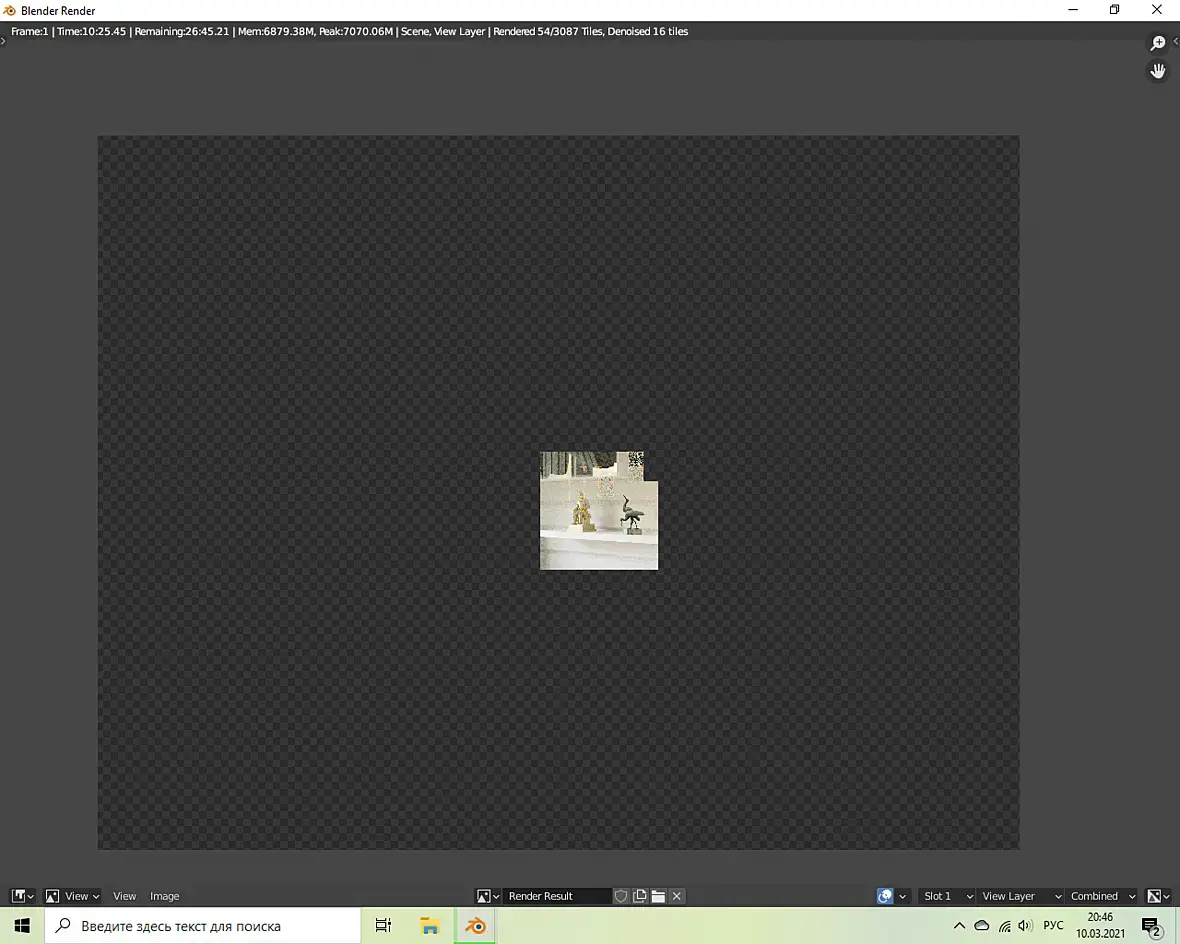The height and width of the screenshot is (944, 1180).
Task: Expand left toolbar region arrow
Action: pos(3,41)
